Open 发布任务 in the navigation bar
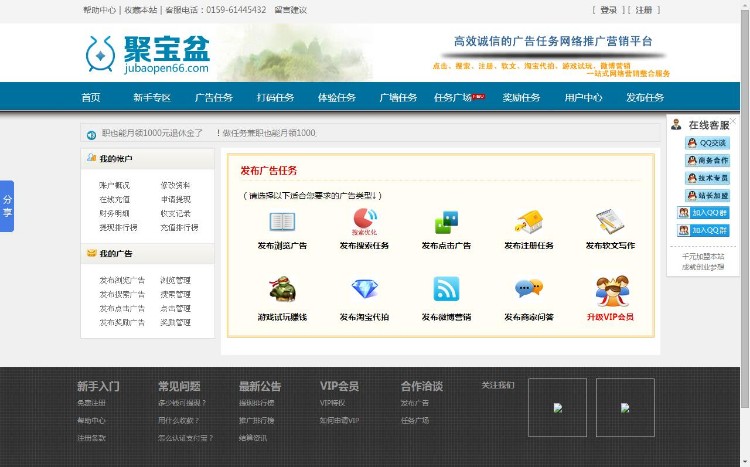Viewport: 750px width, 467px height. pyautogui.click(x=645, y=98)
